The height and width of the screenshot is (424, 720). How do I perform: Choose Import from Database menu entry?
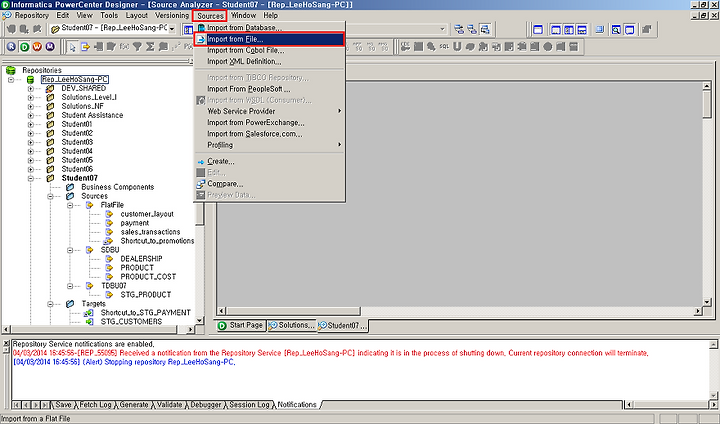[270, 28]
